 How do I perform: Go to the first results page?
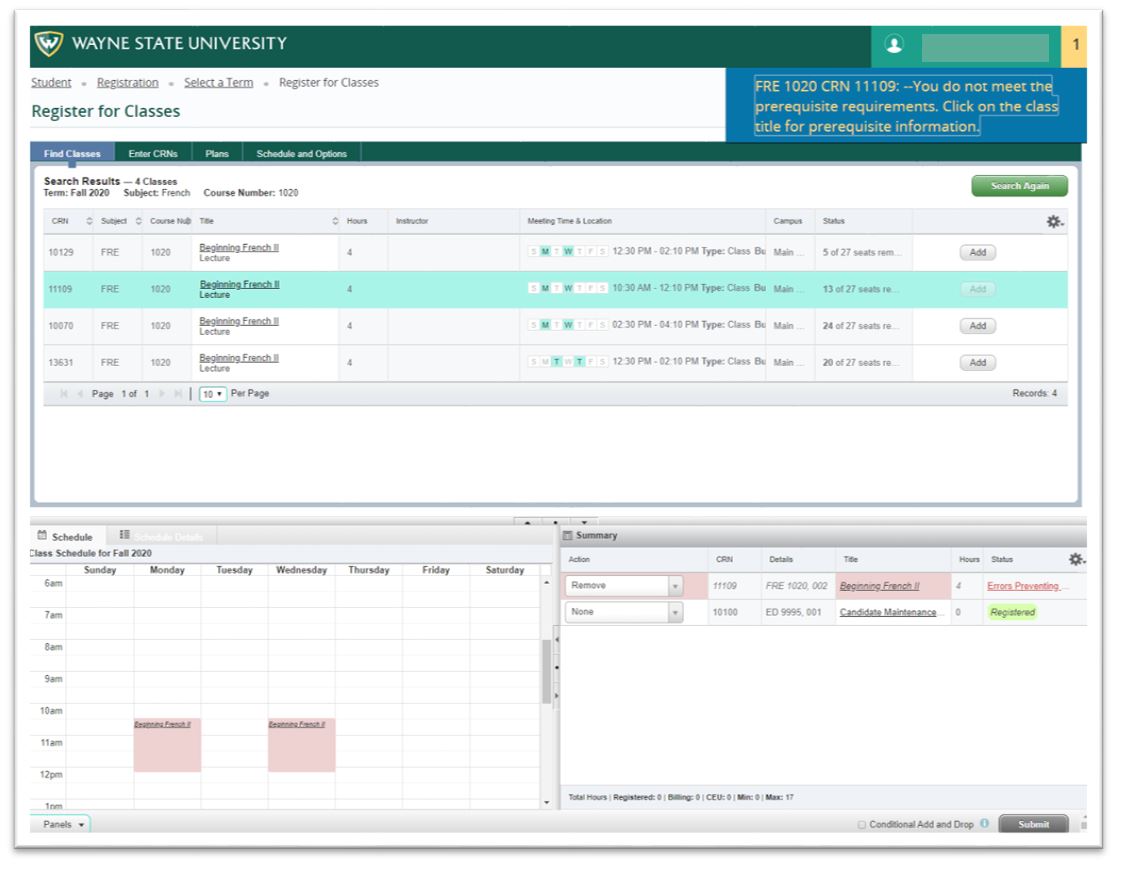(64, 394)
